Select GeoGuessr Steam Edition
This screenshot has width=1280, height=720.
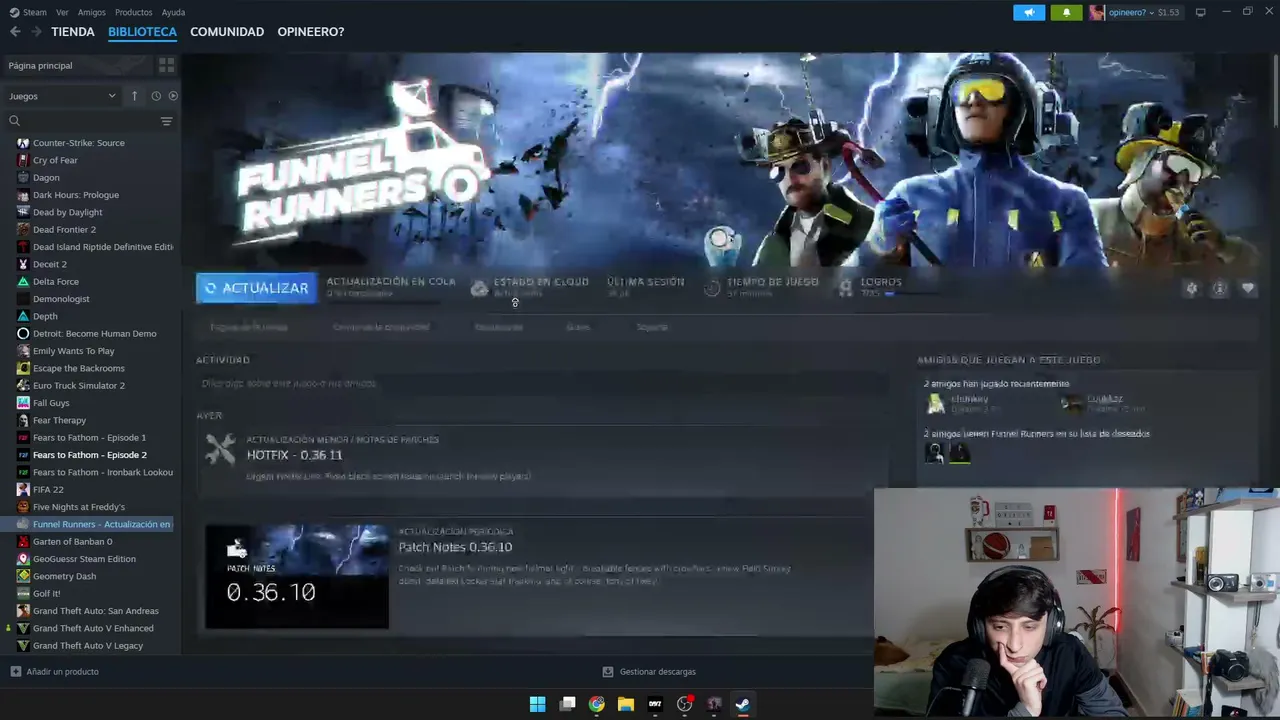click(x=84, y=559)
